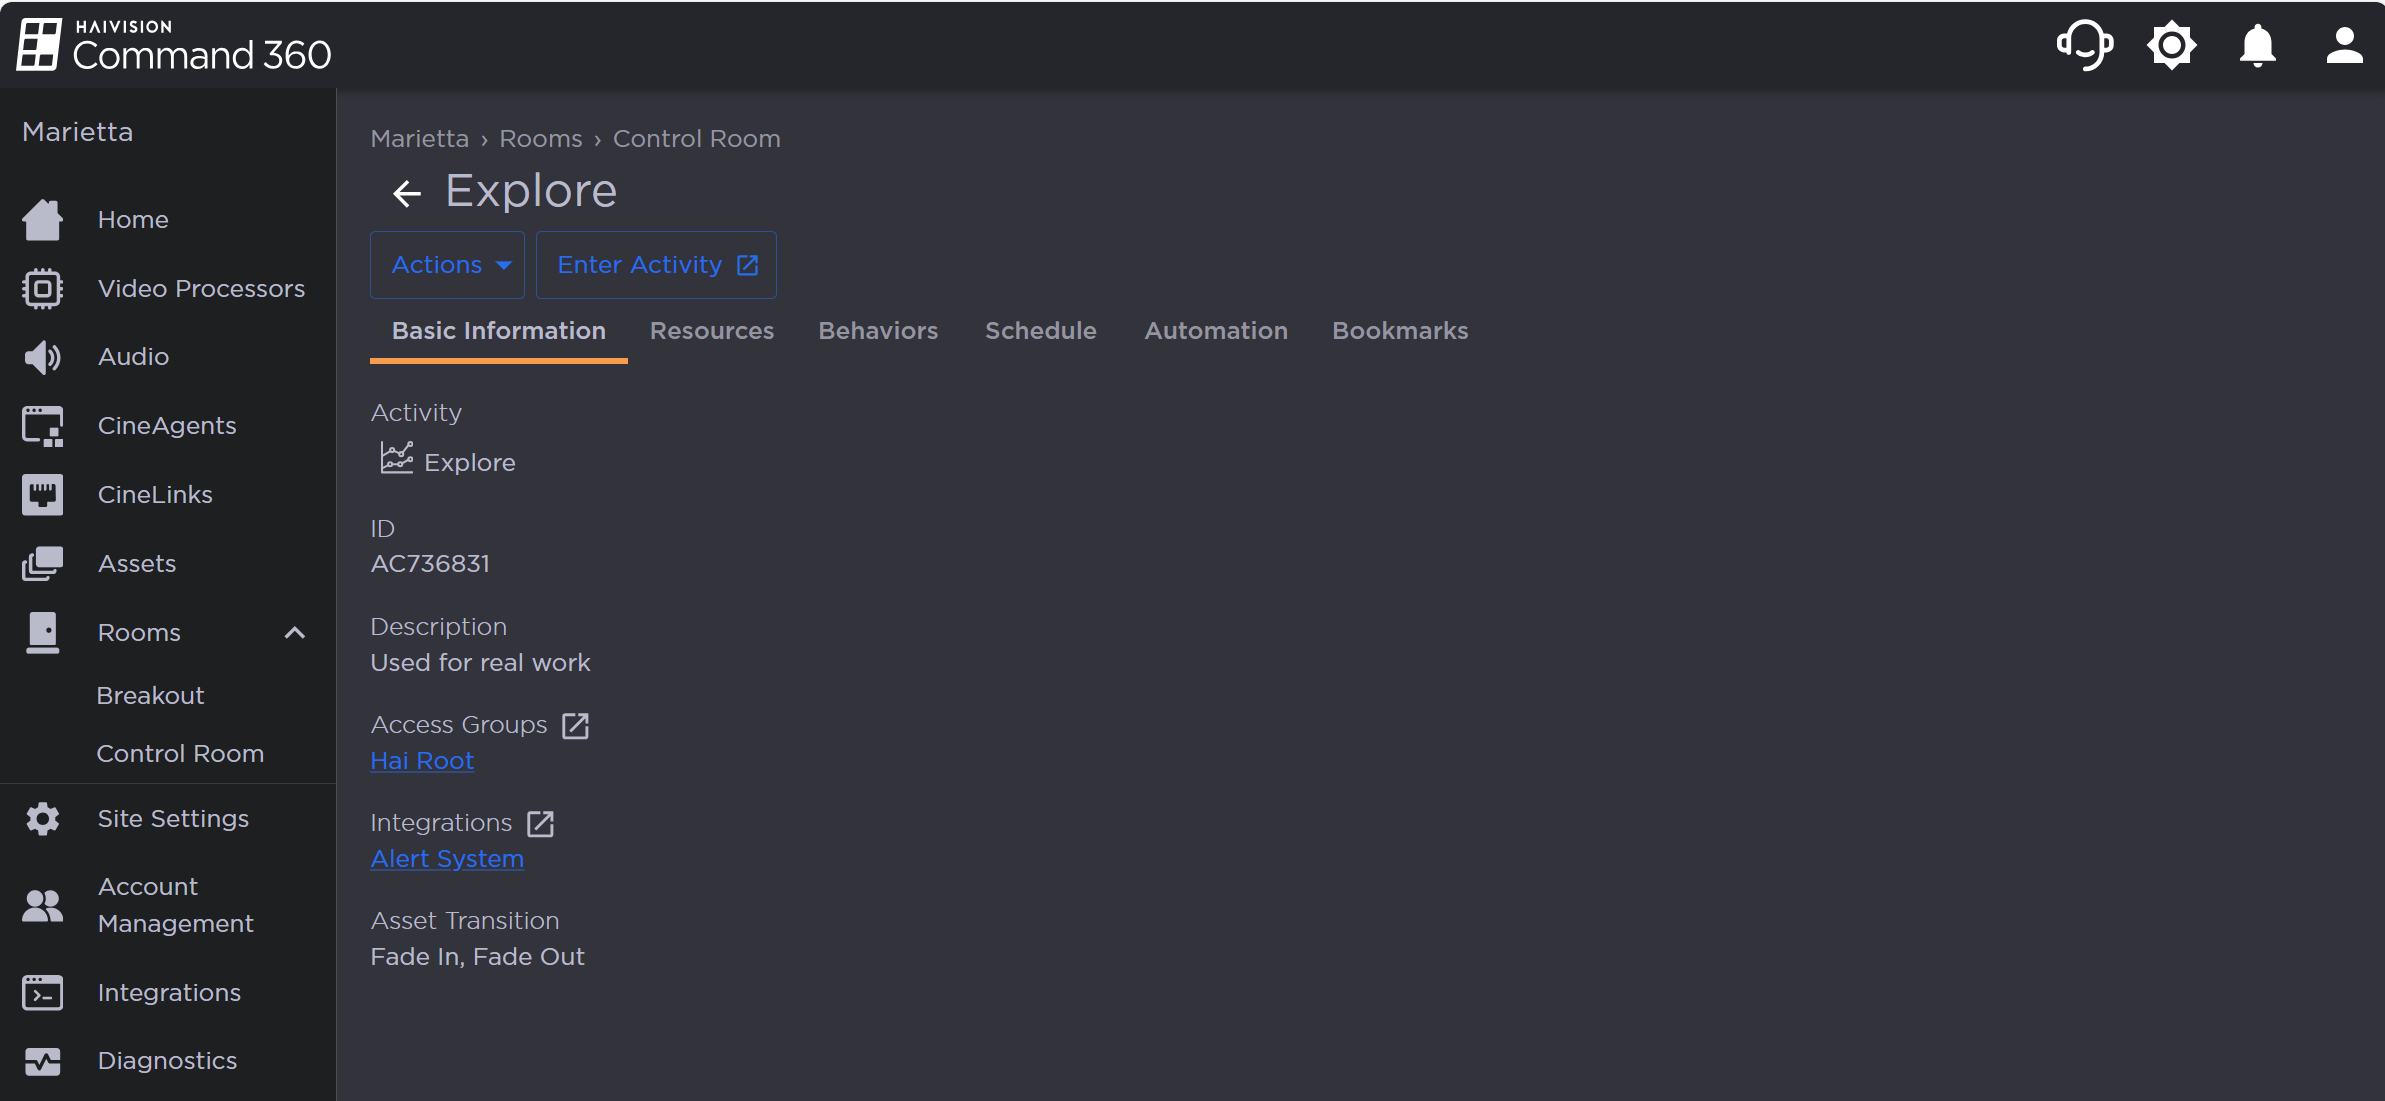Open Integrations external link icon
Screen dimensions: 2385x1101
click(540, 823)
